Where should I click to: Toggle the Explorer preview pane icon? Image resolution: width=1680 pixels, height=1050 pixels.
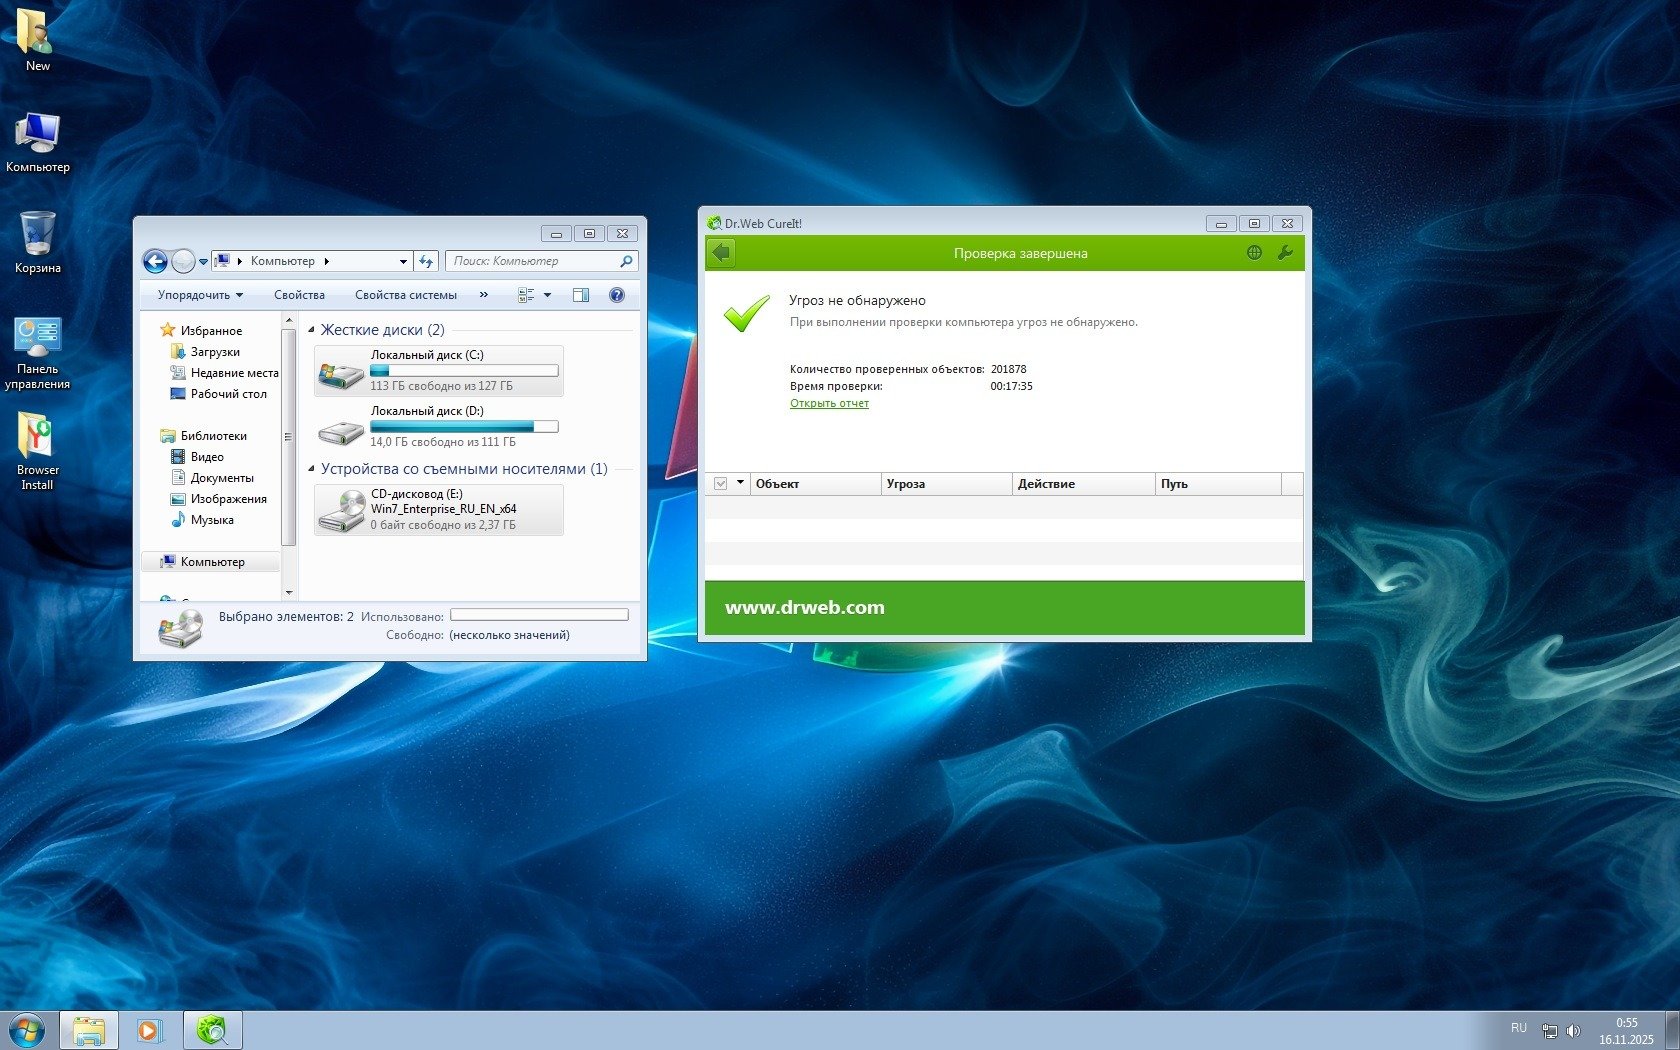point(581,295)
